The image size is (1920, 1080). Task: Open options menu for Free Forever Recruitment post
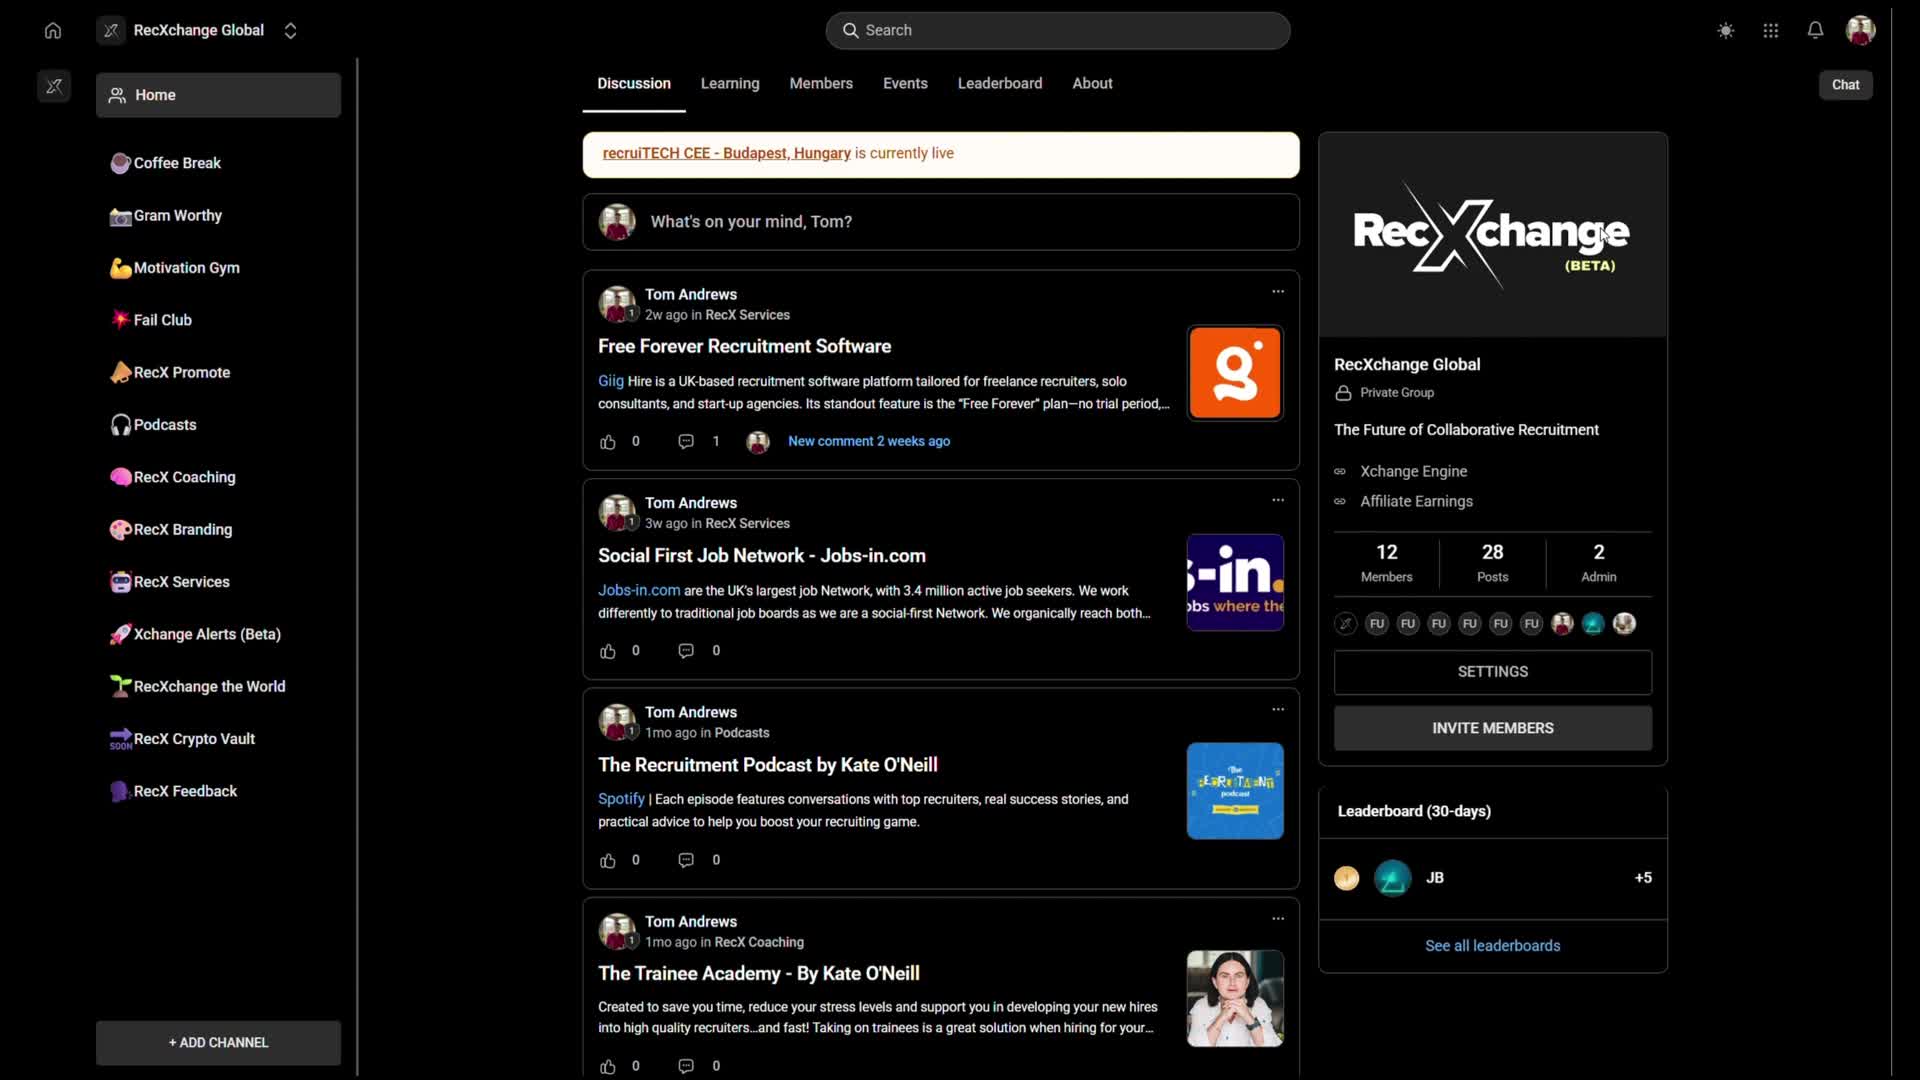(1277, 291)
